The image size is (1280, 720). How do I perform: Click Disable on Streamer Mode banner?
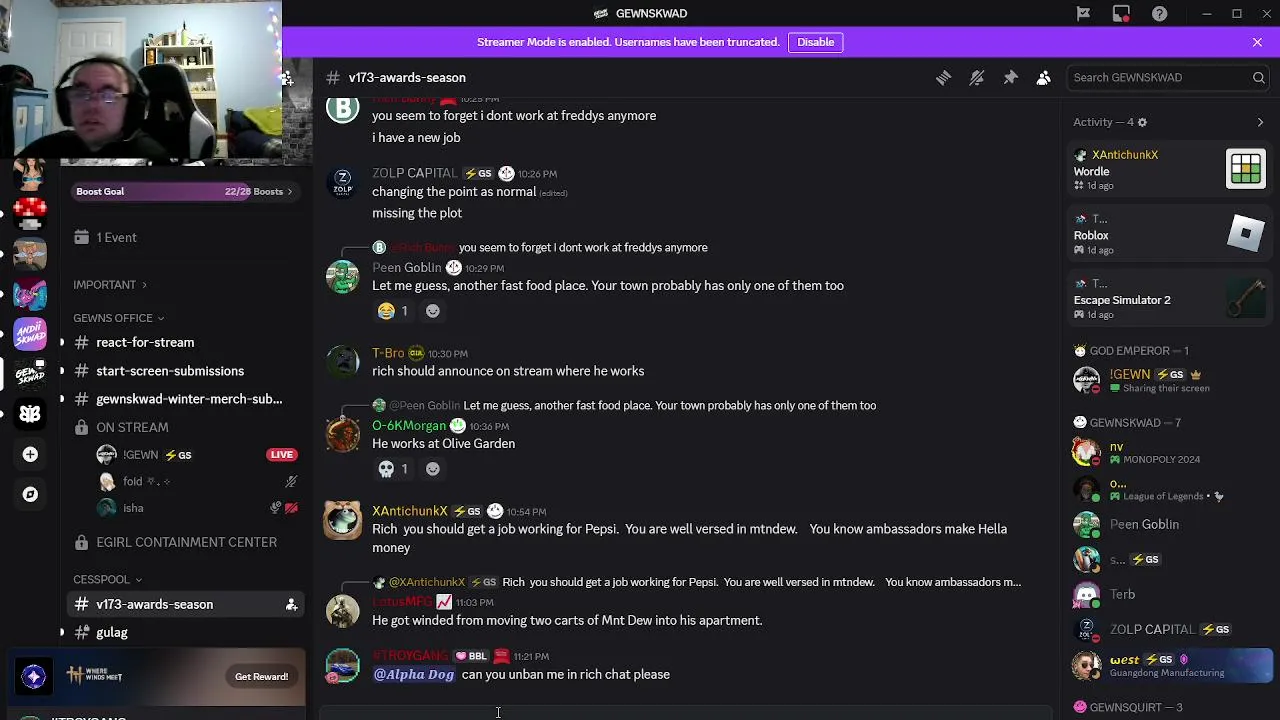[815, 42]
